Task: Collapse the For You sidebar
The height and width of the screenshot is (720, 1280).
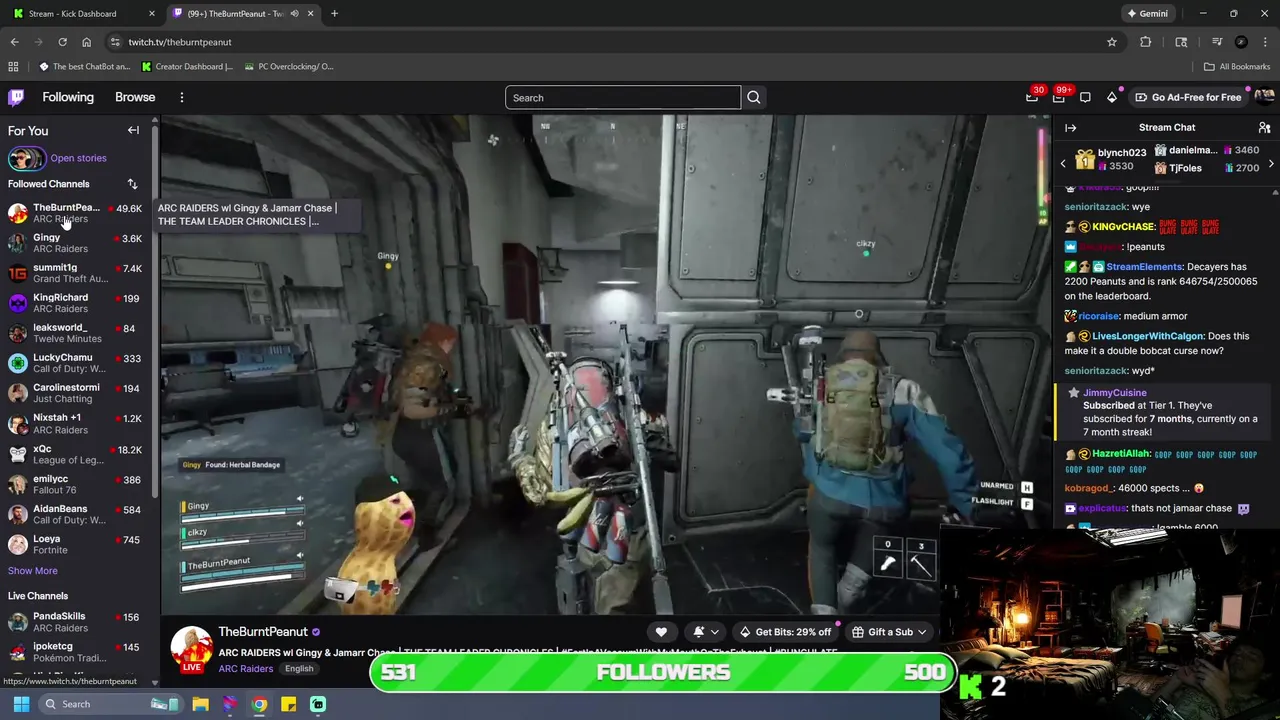Action: coord(133,130)
